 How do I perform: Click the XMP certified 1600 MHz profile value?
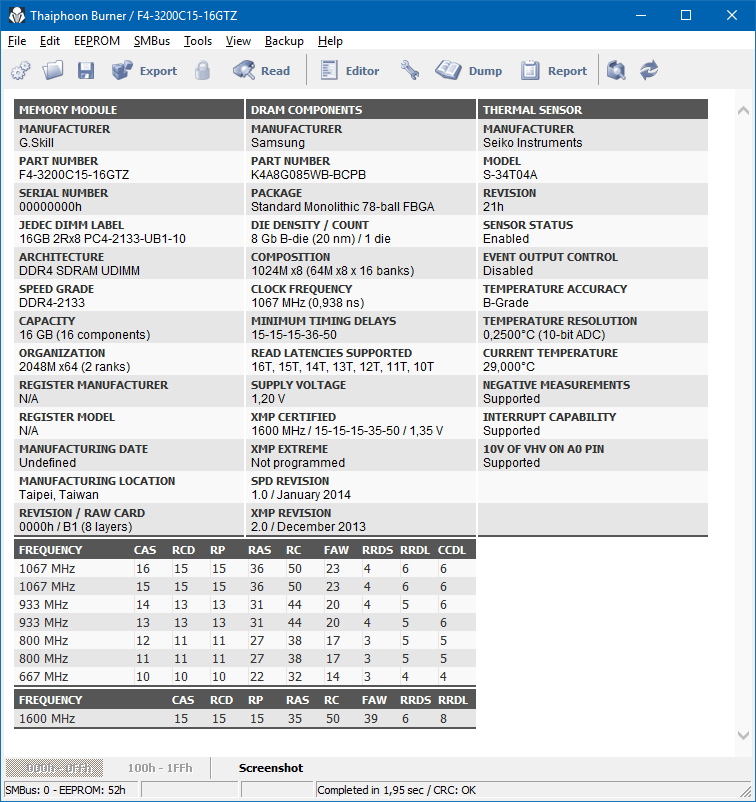tap(347, 431)
